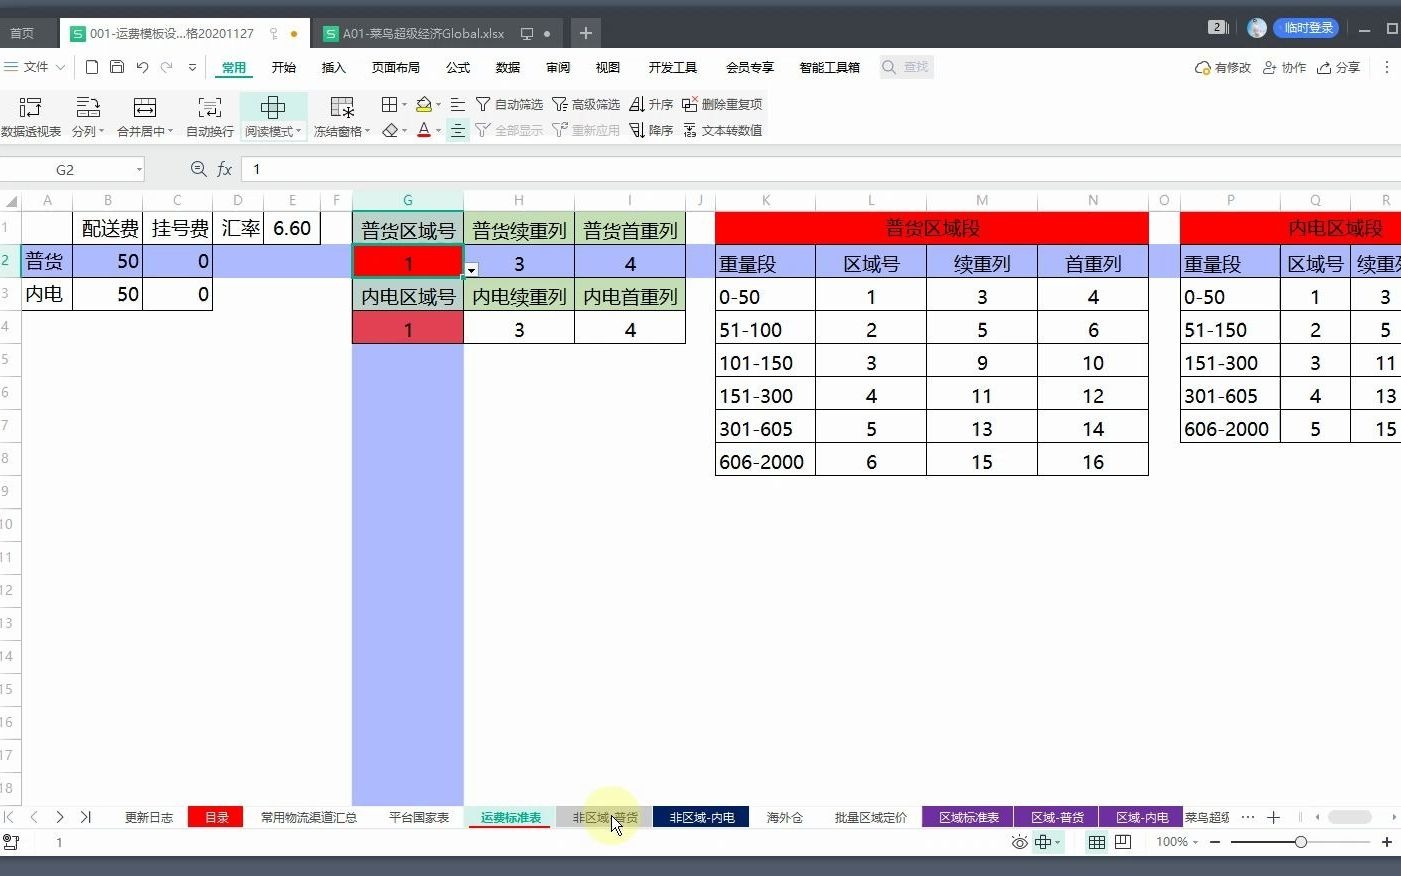Open the more options vertical dots
This screenshot has height=876, width=1401.
(x=1386, y=67)
